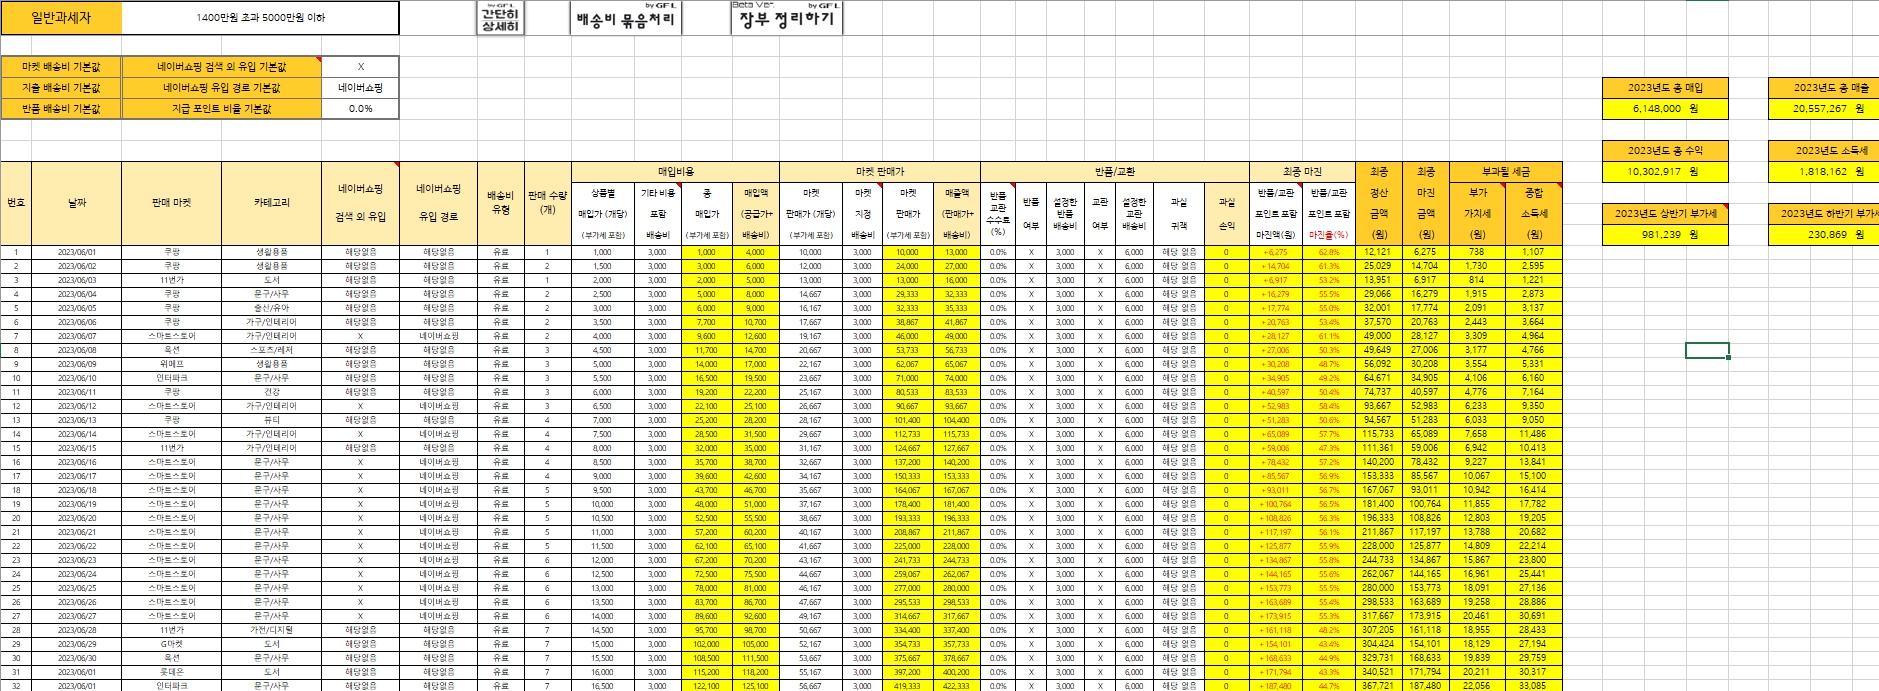Click the 네이버쇼핑 value in the defaults box
1879x691 pixels.
(361, 88)
